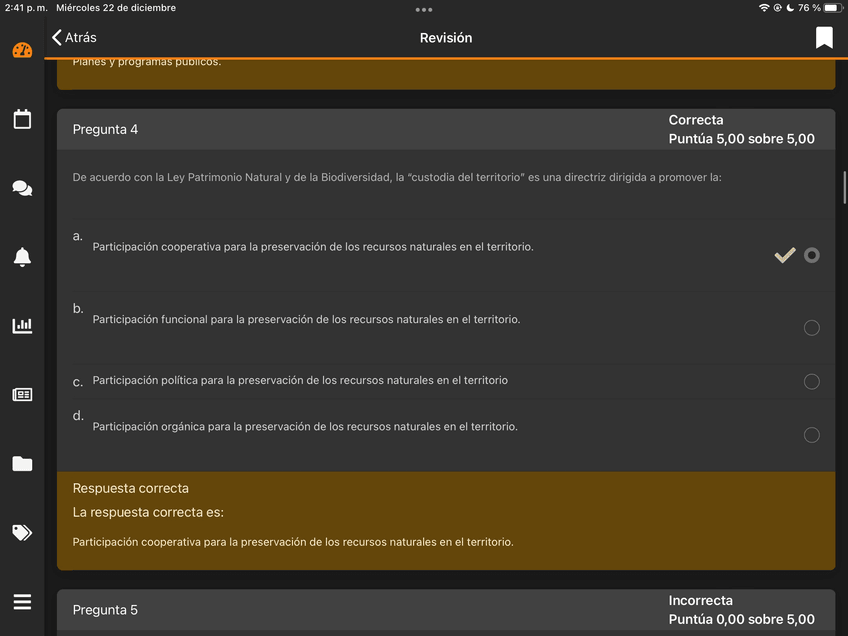This screenshot has height=636, width=848.
Task: Select radio button for option a Participación cooperativa
Action: point(811,255)
